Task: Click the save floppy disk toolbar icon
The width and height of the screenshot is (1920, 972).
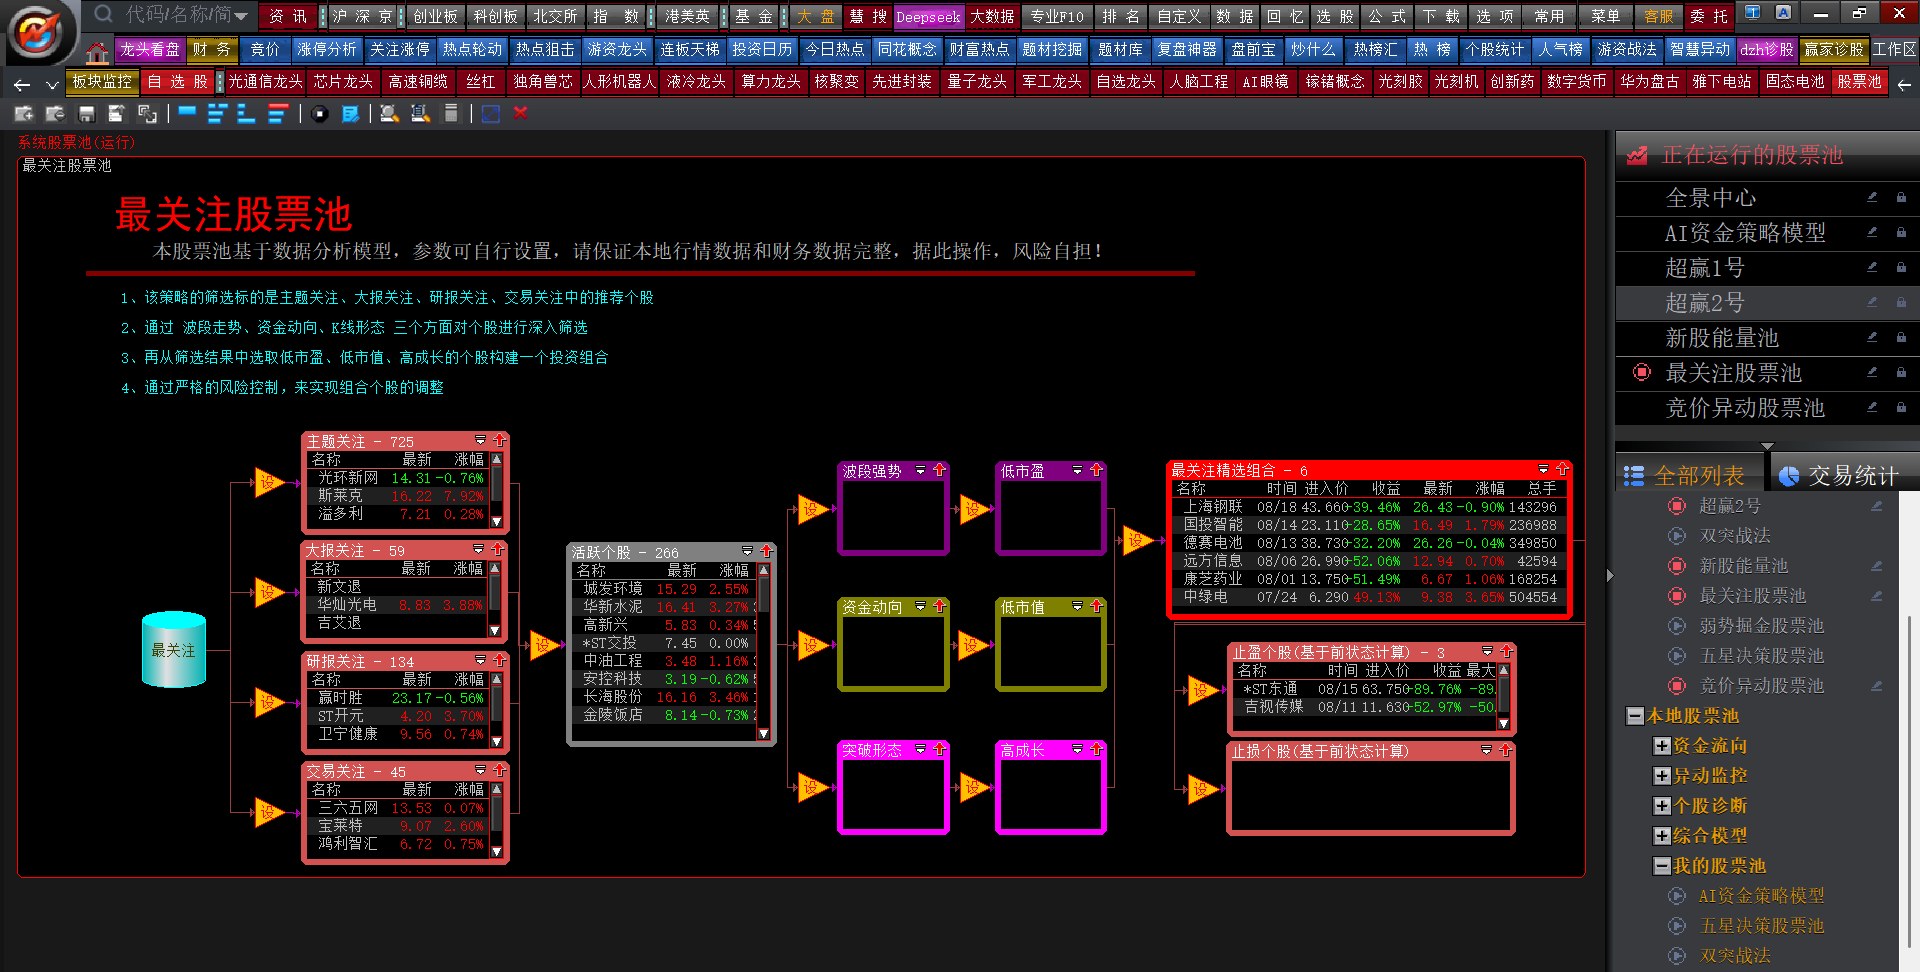Action: click(86, 114)
